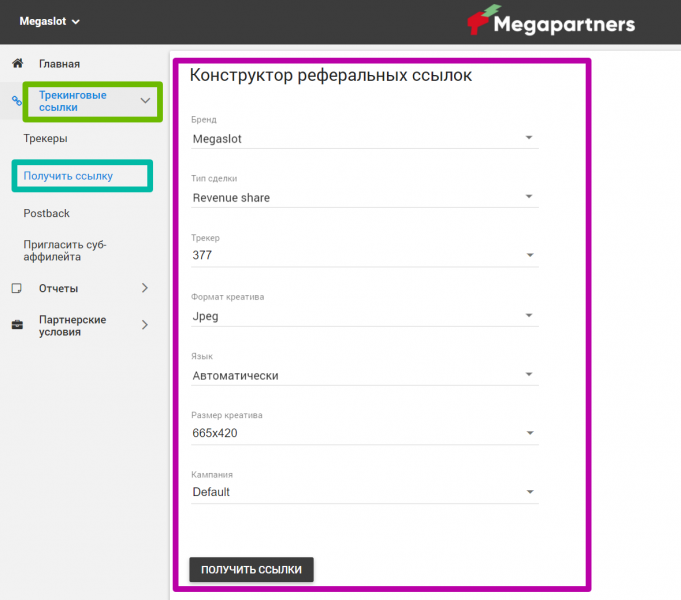The width and height of the screenshot is (681, 600).
Task: Collapse the Трекинговые ссылки menu chevron
Action: point(145,101)
